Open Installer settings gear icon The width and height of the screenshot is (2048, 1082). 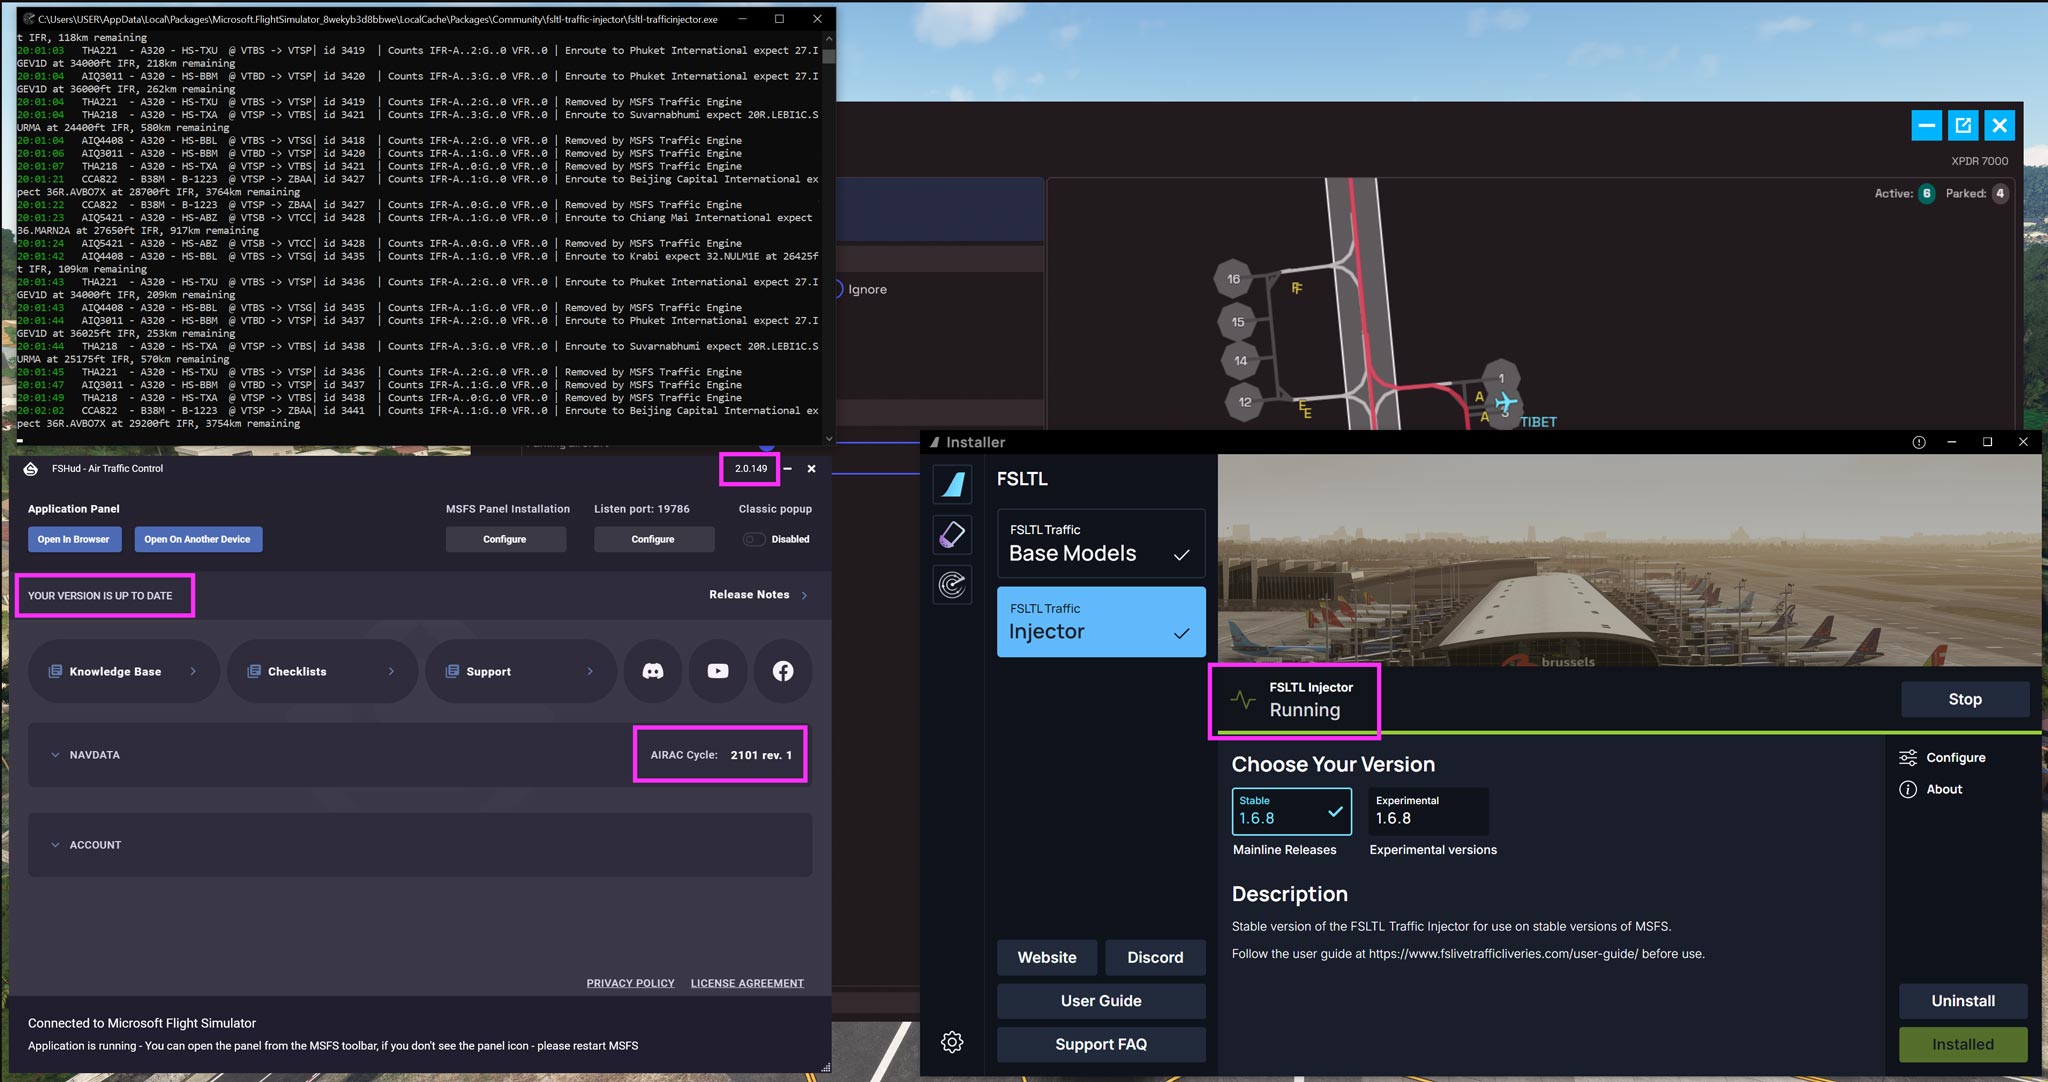pyautogui.click(x=952, y=1042)
